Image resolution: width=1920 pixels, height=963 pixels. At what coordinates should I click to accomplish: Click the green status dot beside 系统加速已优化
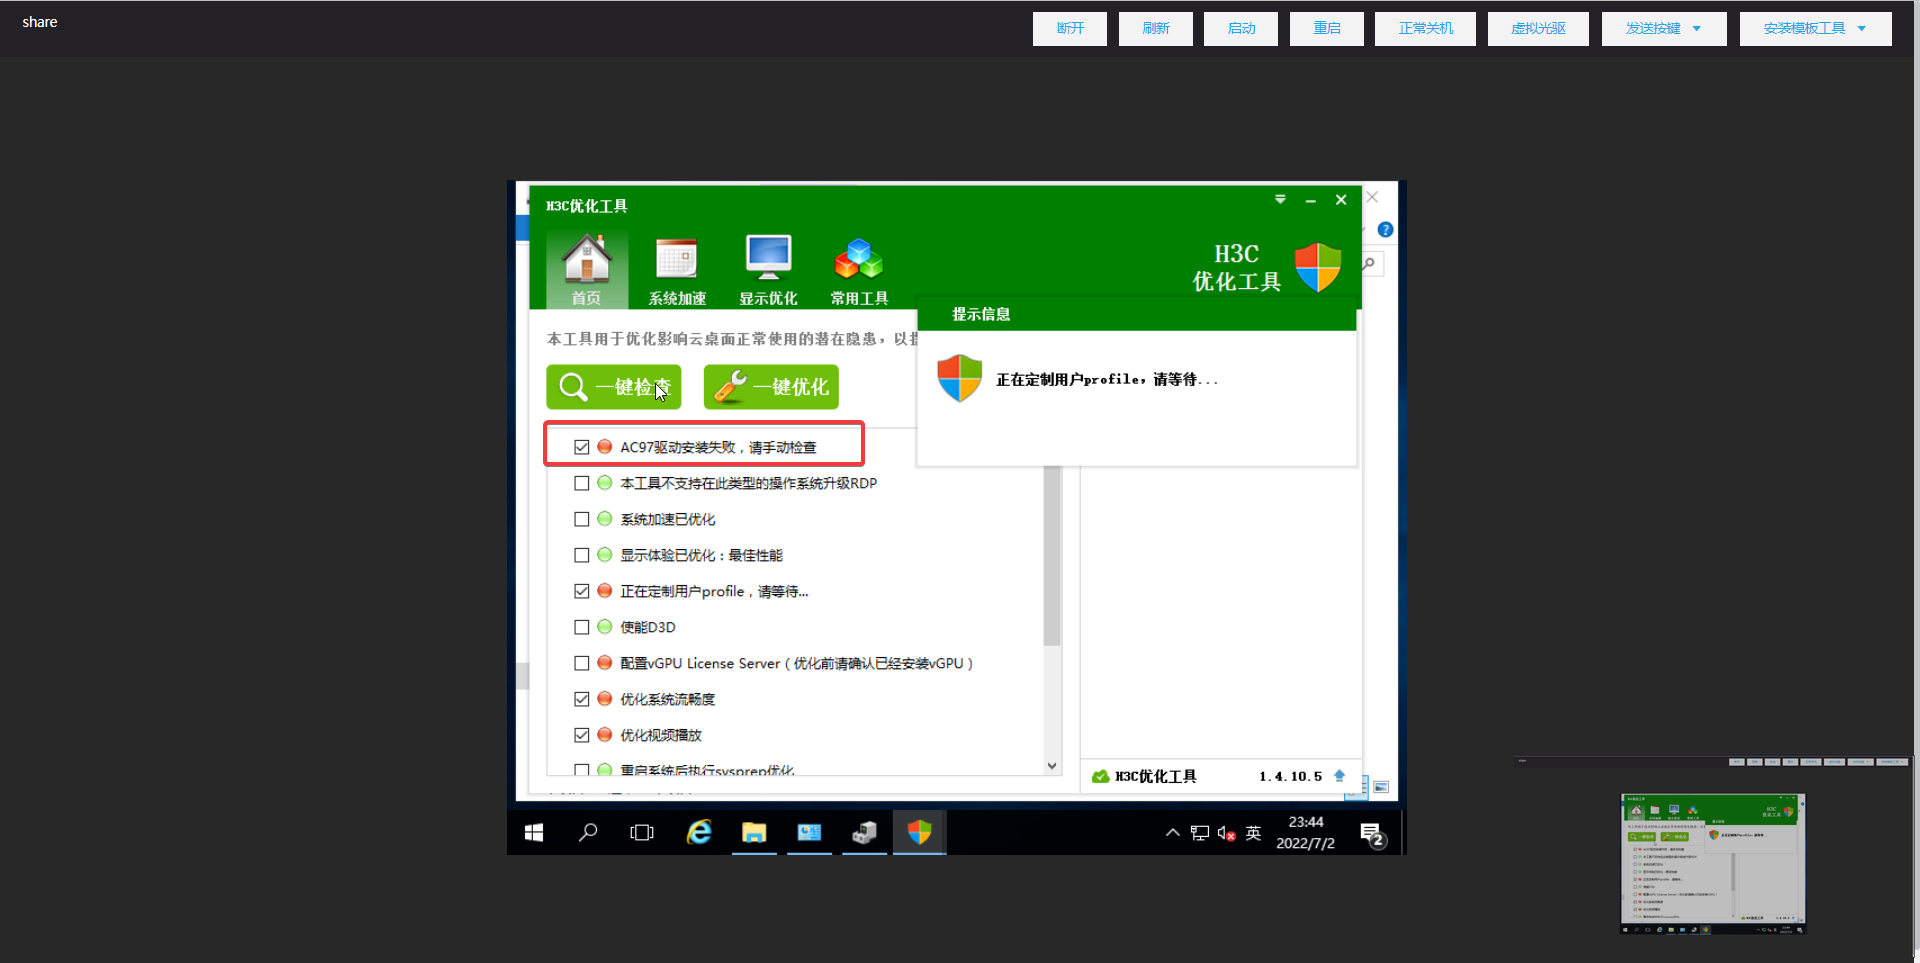point(605,519)
